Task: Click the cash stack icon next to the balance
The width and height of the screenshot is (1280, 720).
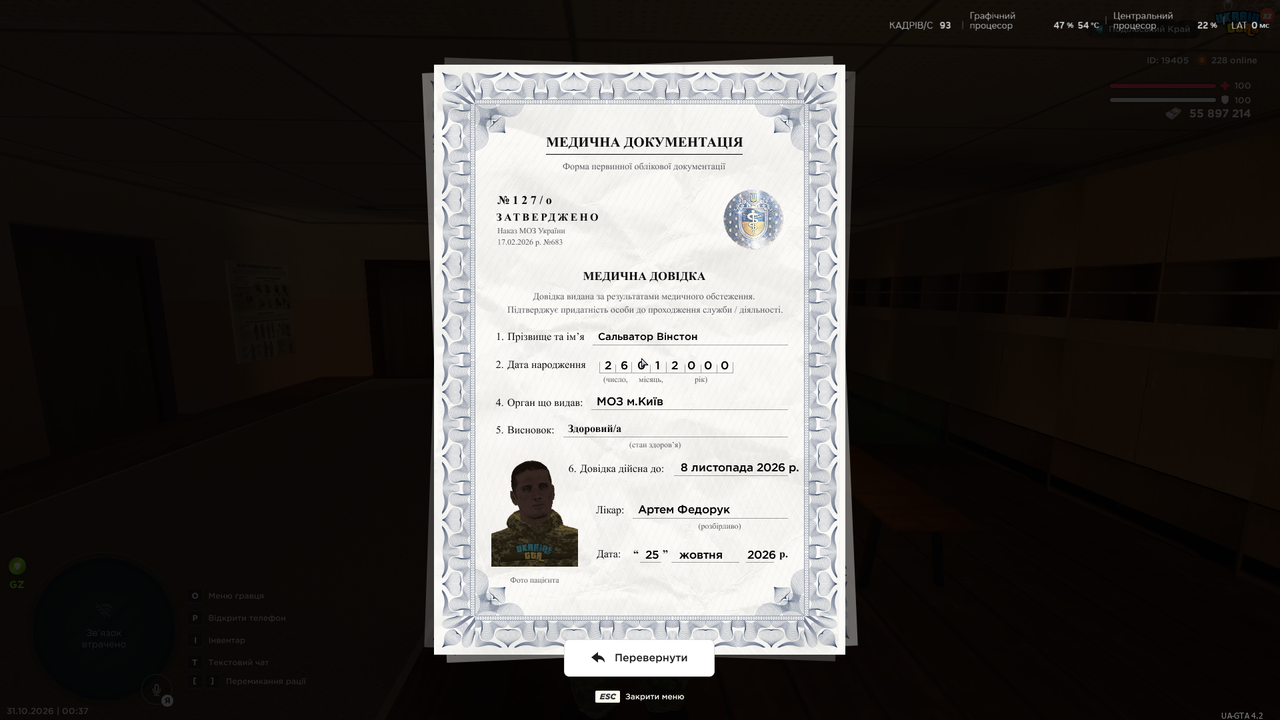Action: point(1174,114)
